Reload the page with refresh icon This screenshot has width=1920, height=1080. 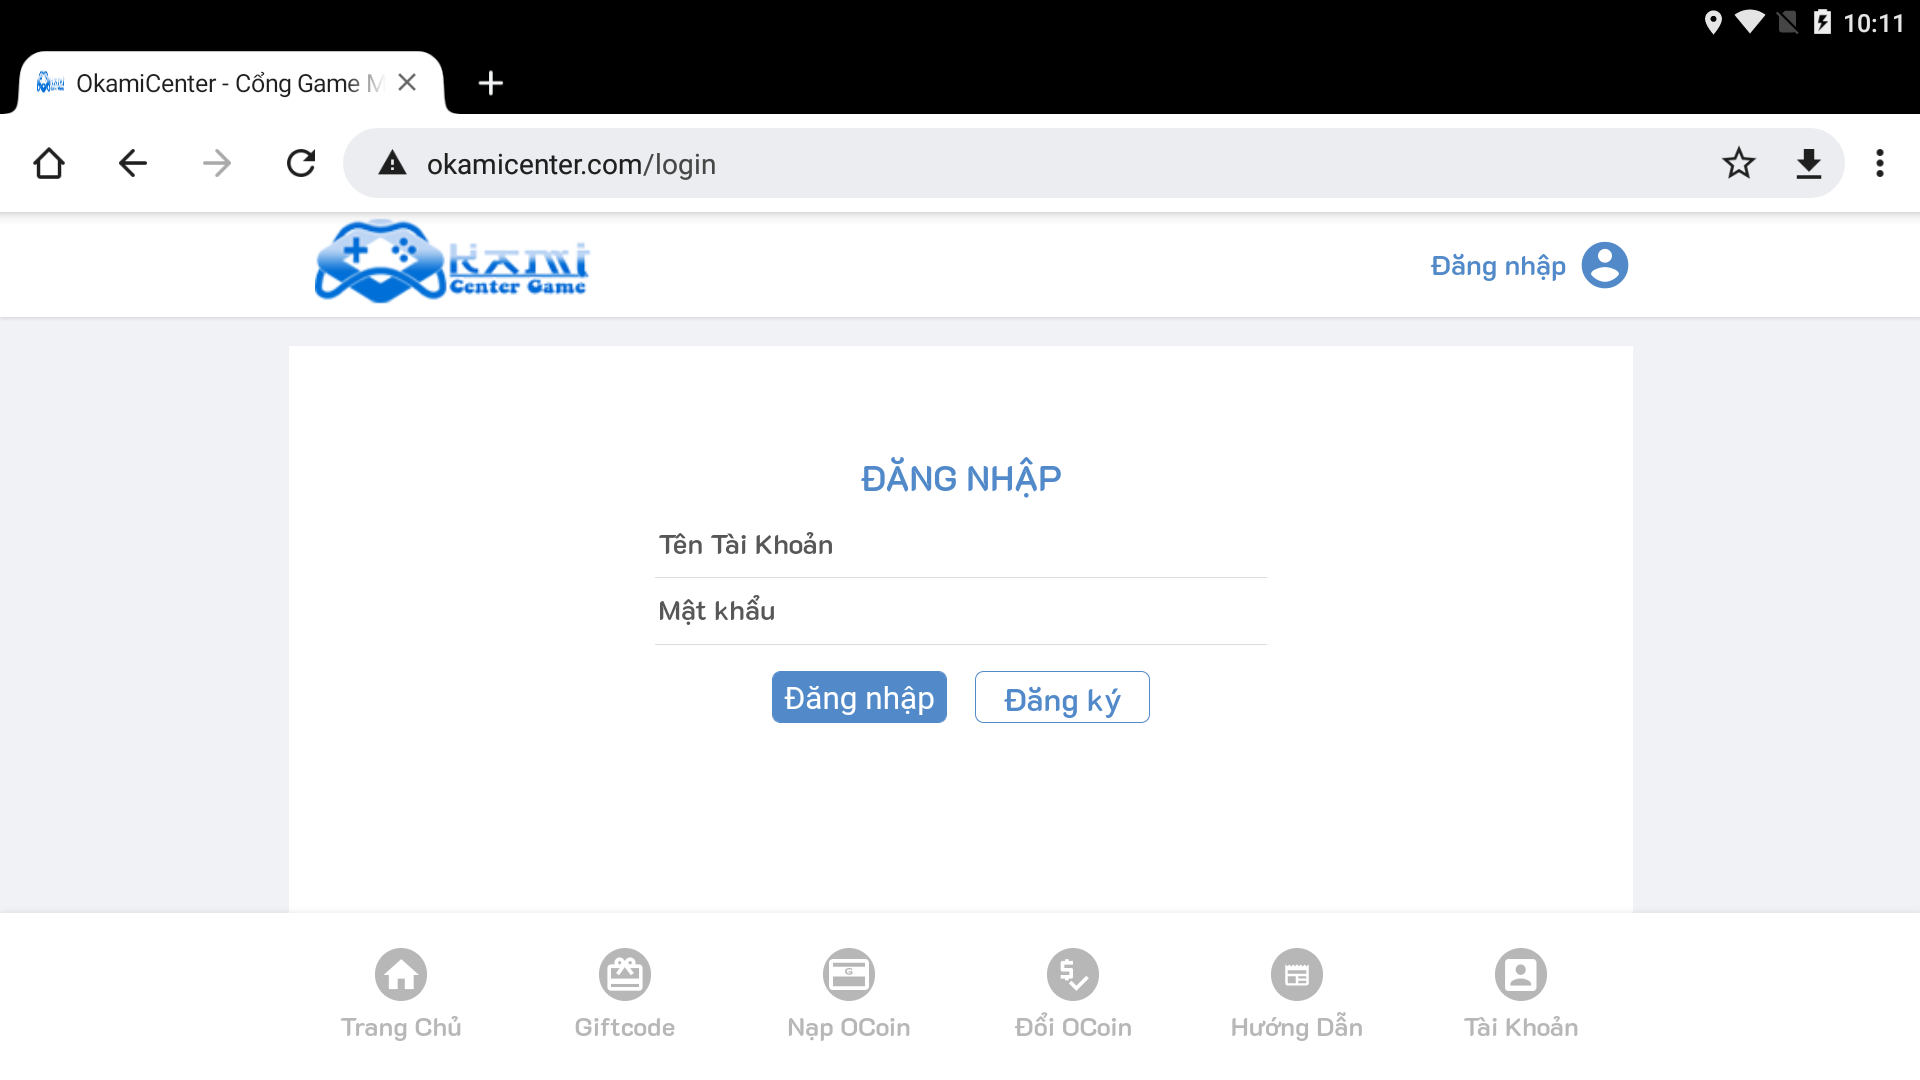[x=301, y=163]
